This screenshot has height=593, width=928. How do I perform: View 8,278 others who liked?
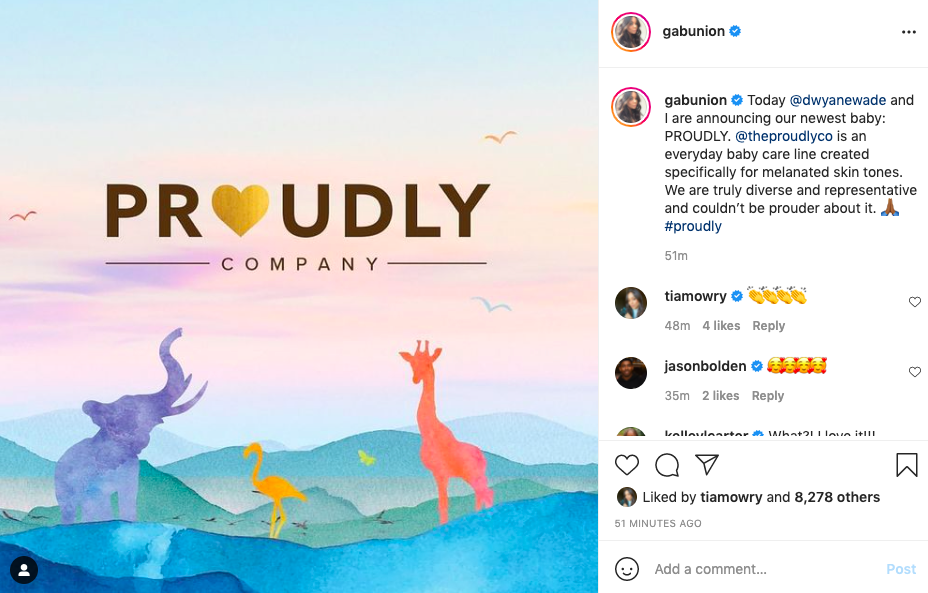(x=837, y=497)
